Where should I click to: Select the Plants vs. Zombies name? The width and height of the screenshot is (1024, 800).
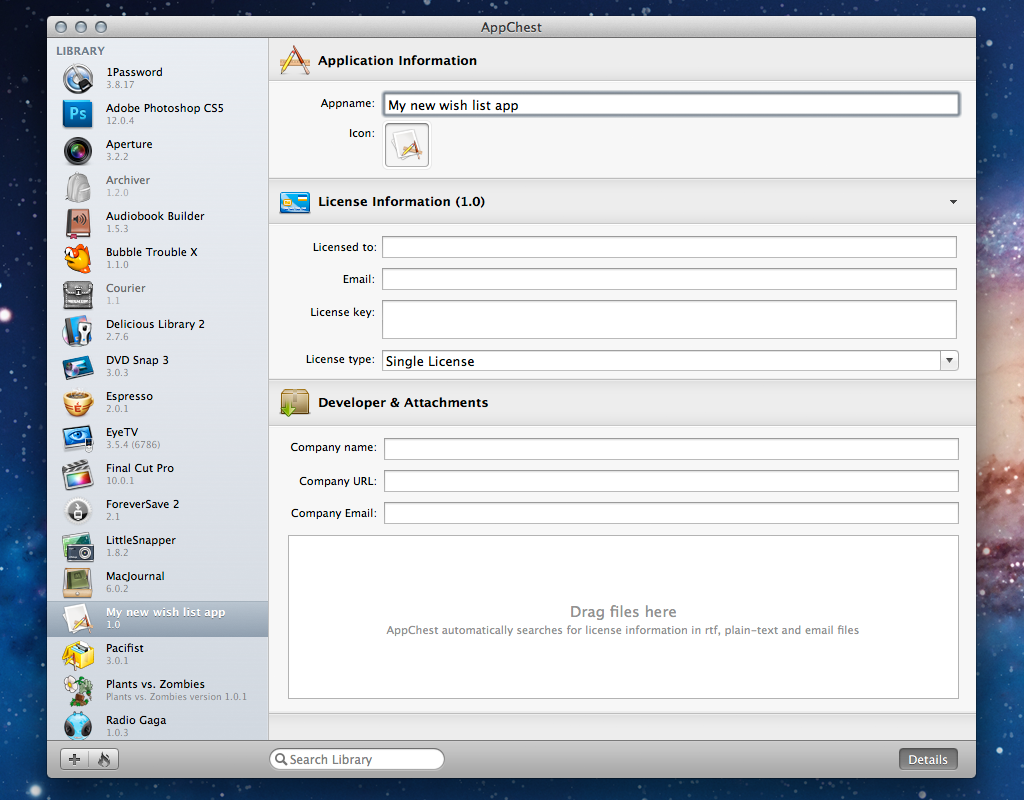[x=155, y=684]
